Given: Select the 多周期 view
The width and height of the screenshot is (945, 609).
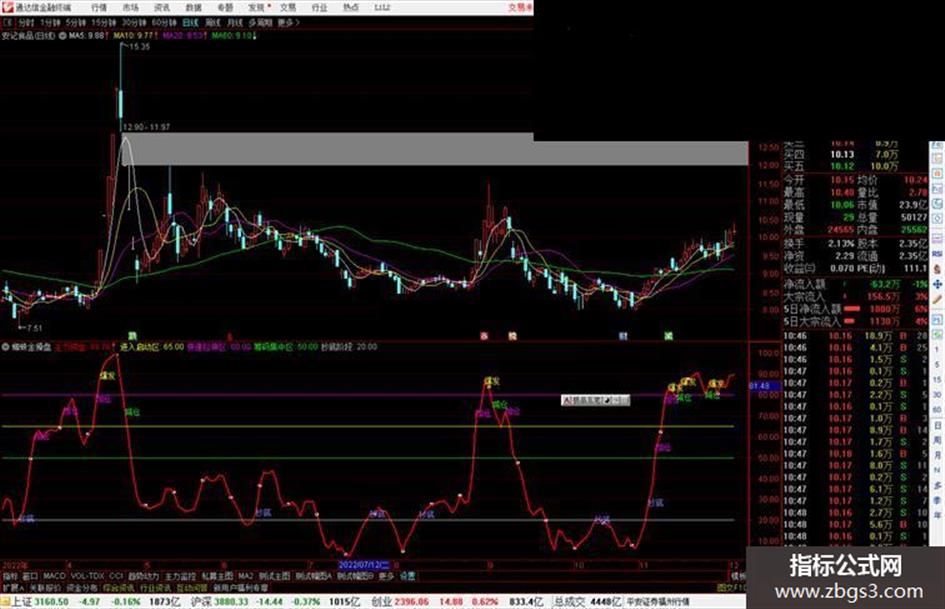Looking at the screenshot, I should point(260,22).
